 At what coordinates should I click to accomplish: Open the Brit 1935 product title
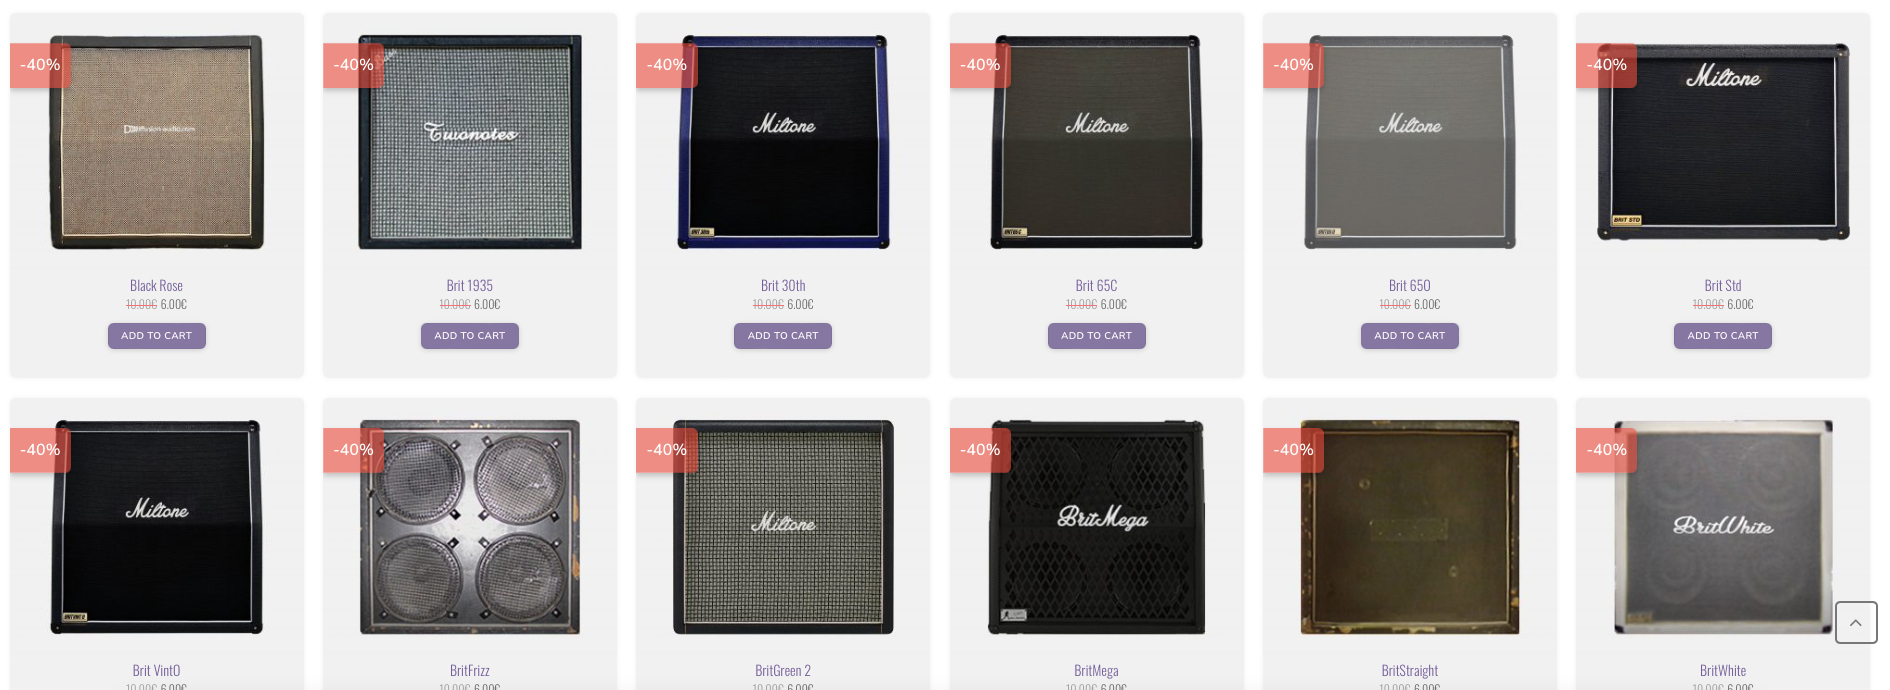(x=470, y=286)
